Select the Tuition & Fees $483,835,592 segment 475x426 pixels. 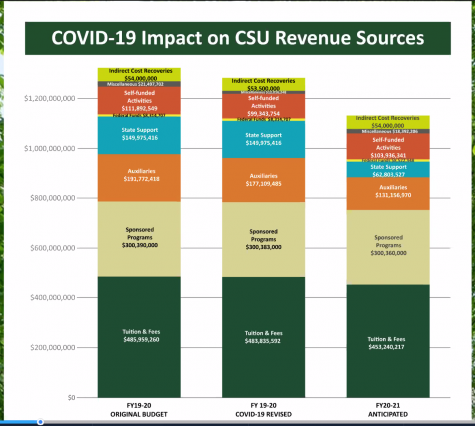tap(263, 337)
